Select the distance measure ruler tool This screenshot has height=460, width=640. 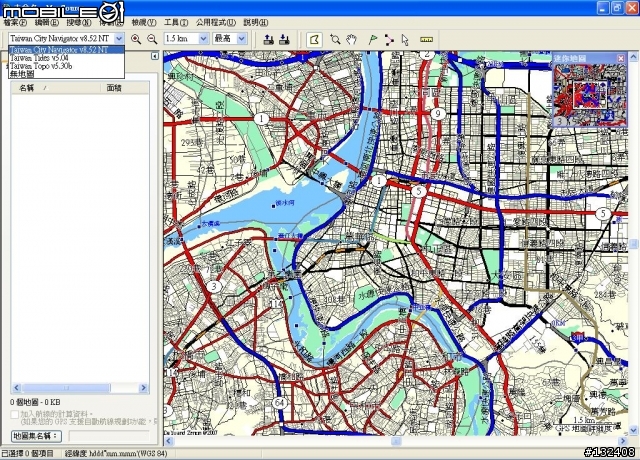[426, 40]
